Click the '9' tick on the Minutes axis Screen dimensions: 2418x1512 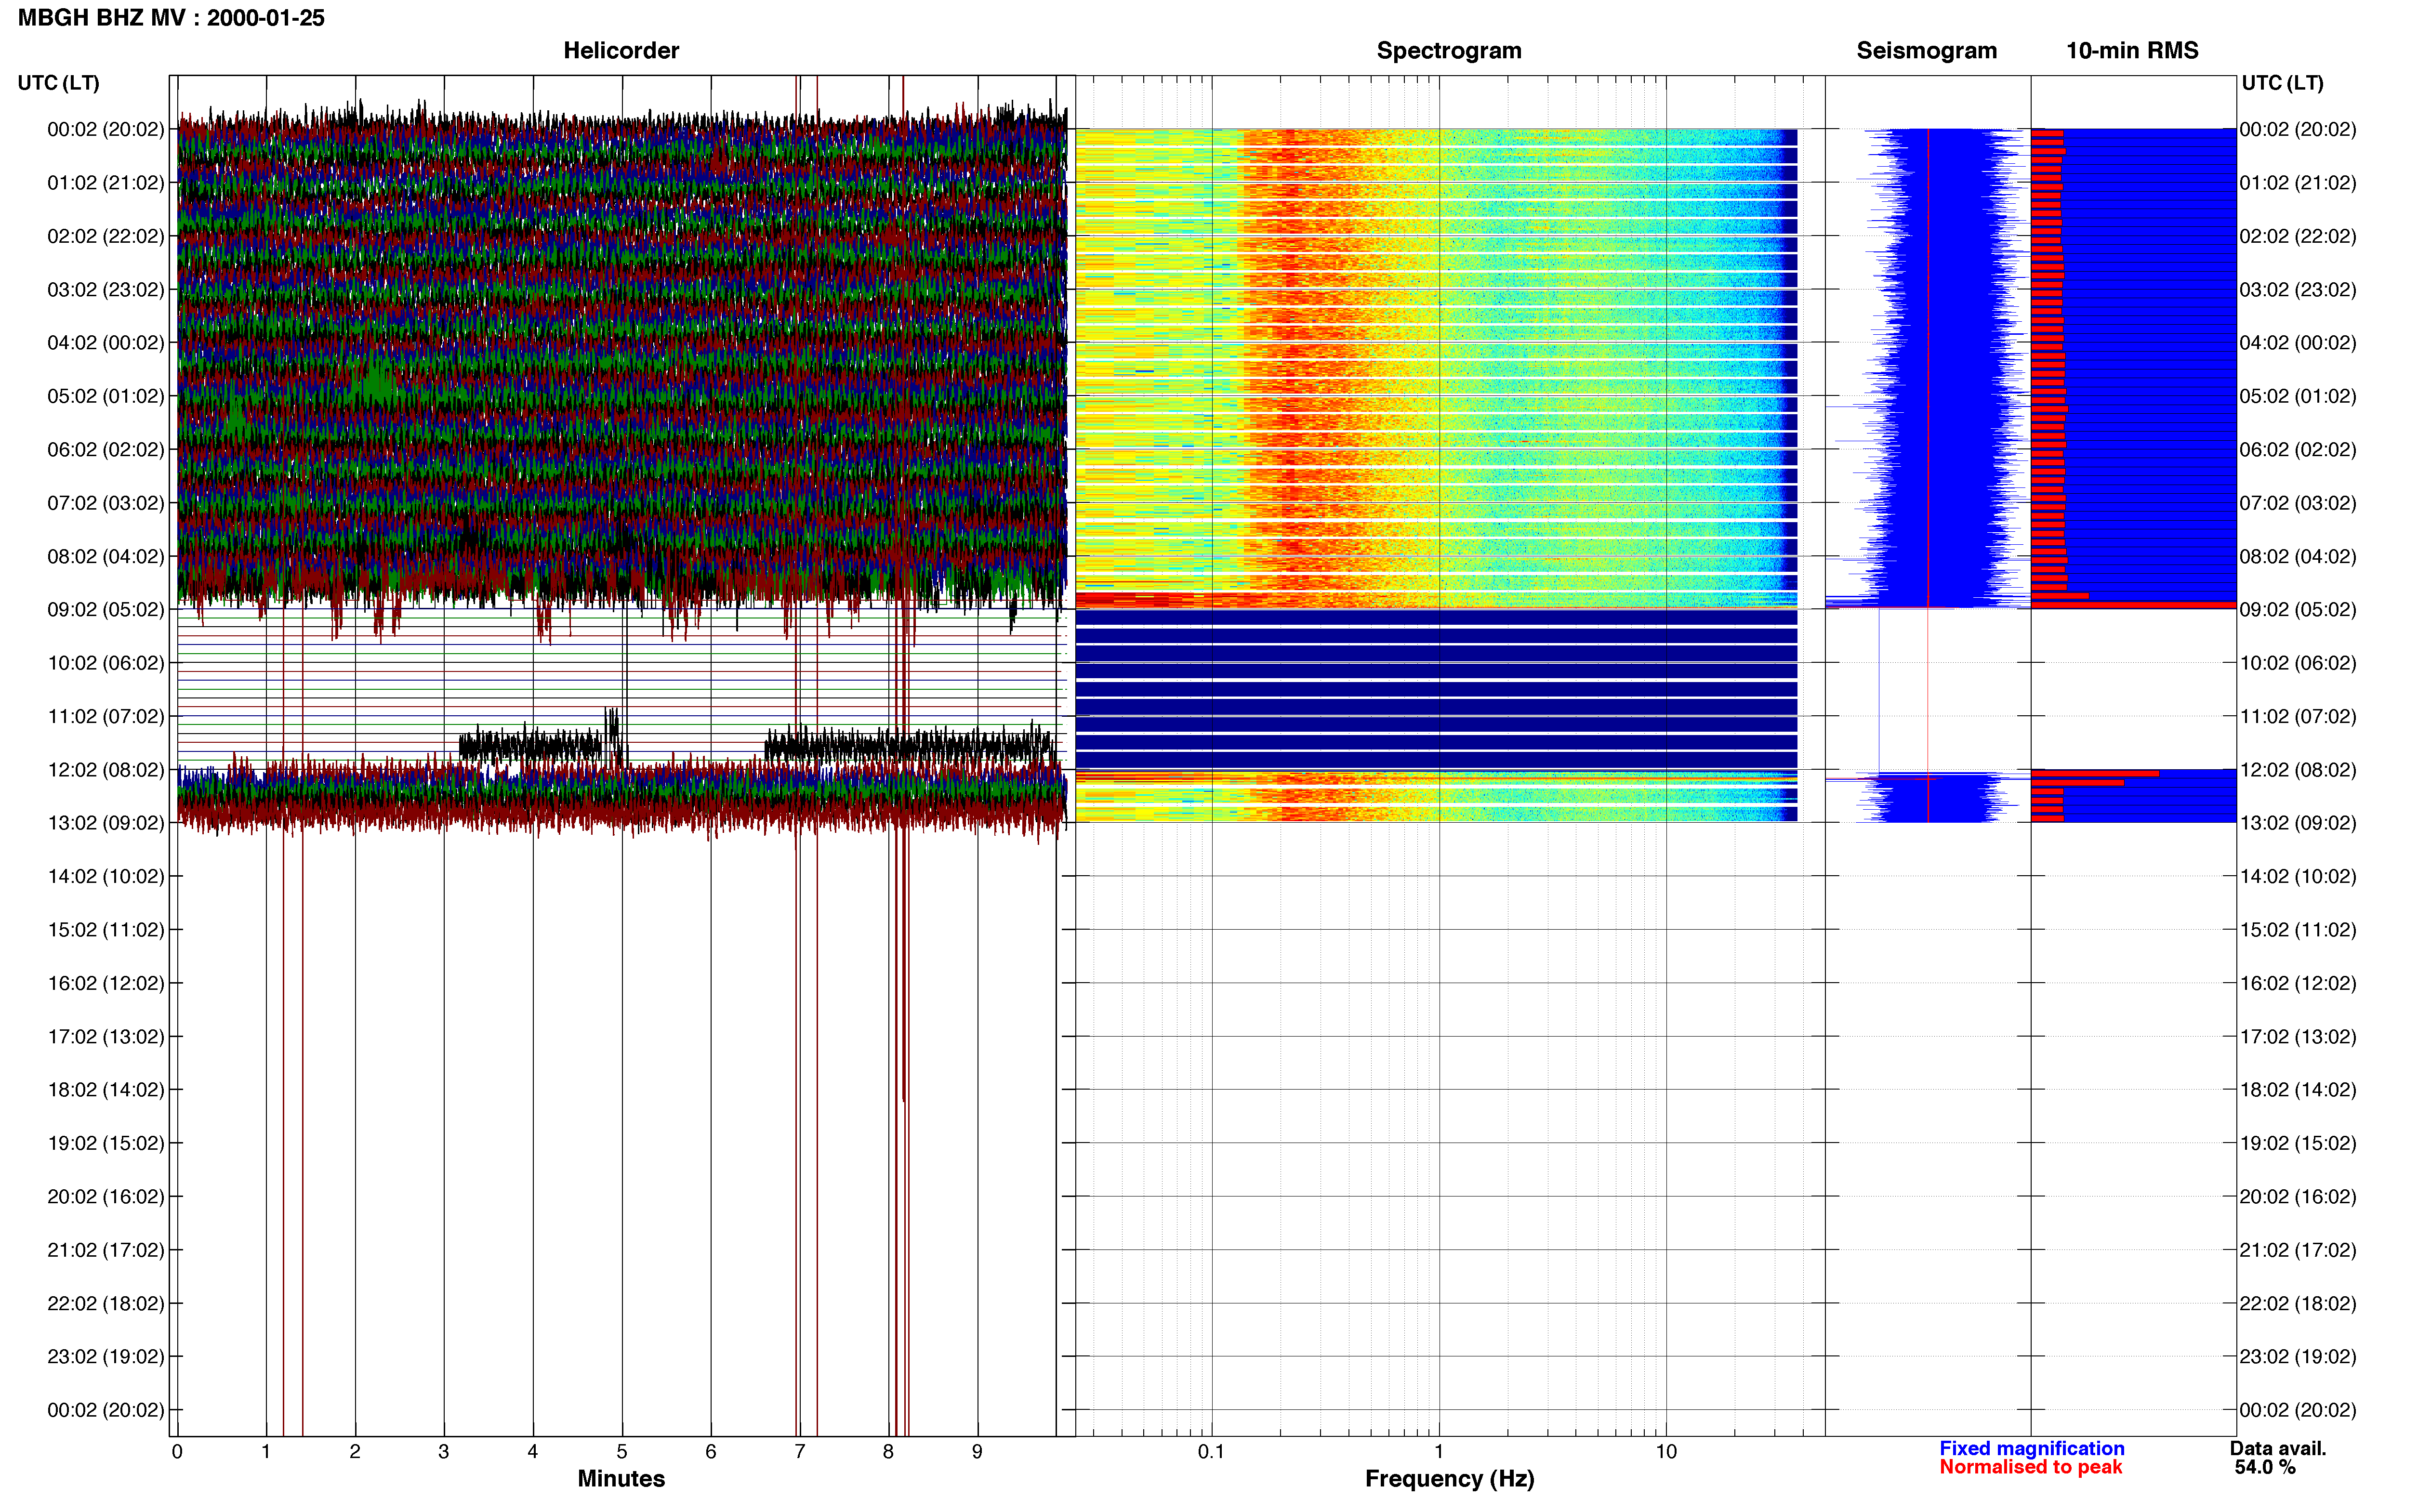[x=977, y=1451]
